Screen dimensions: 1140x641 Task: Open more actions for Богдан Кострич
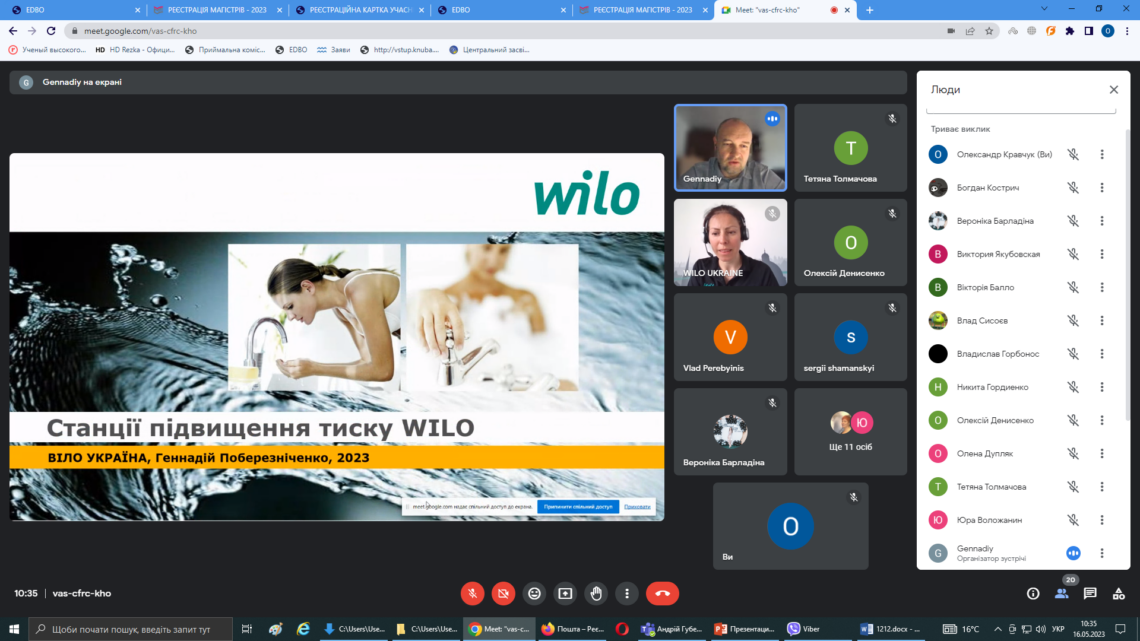(x=1102, y=188)
